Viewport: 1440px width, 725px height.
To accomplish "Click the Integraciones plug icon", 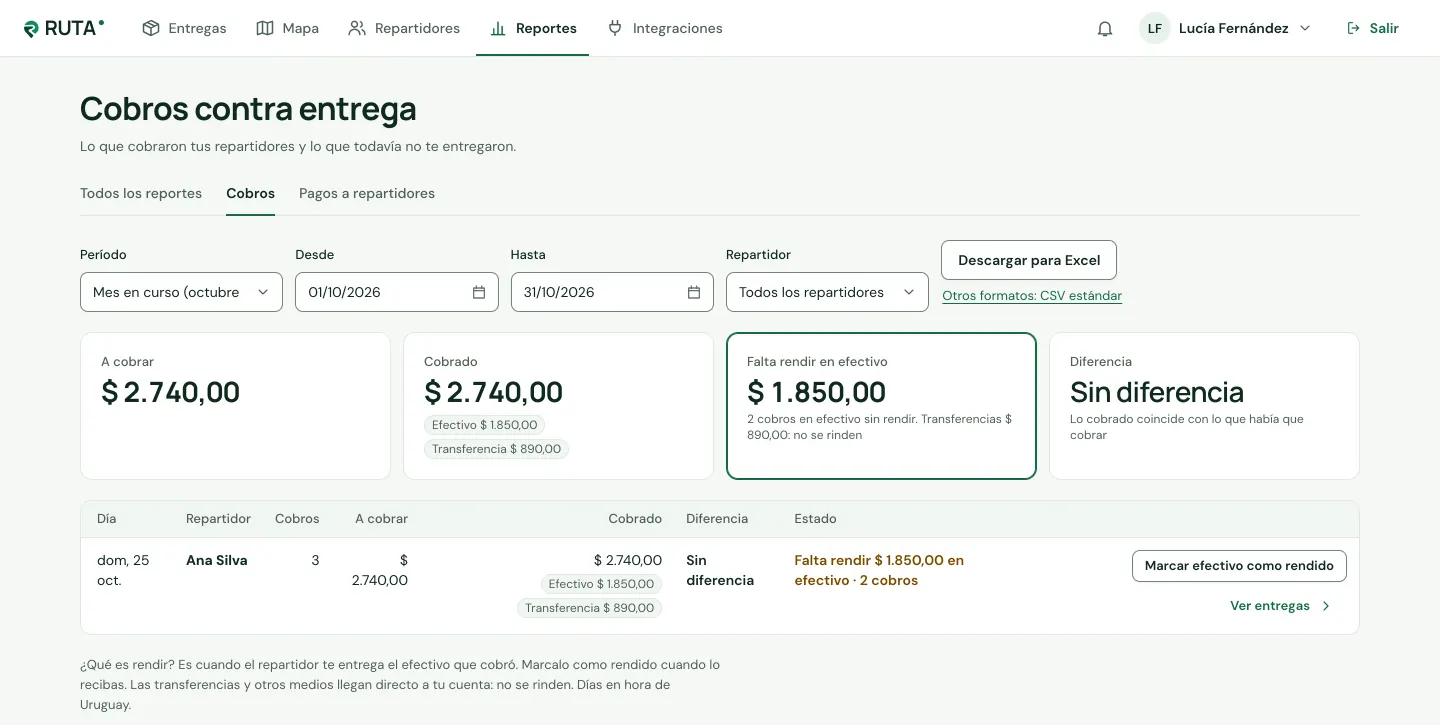I will coord(615,28).
